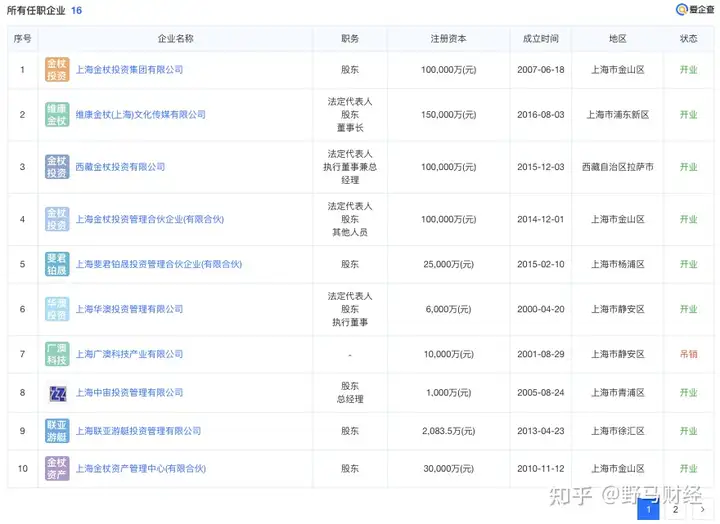Click the 爱企查 logo at top right

(695, 10)
